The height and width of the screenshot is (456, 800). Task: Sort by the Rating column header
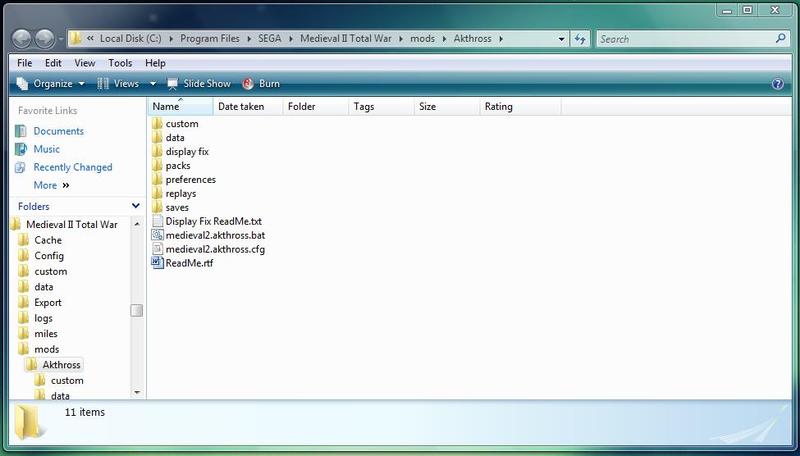(x=520, y=107)
